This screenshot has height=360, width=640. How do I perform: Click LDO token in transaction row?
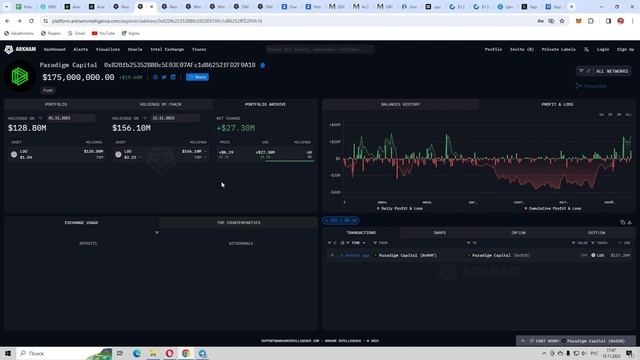(x=598, y=256)
